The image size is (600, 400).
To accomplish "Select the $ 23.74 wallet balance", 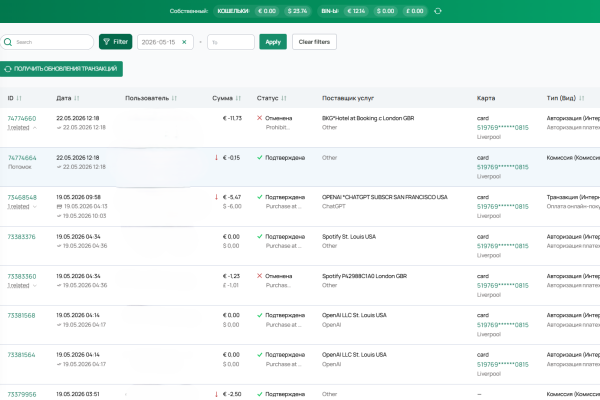I will 297,11.
